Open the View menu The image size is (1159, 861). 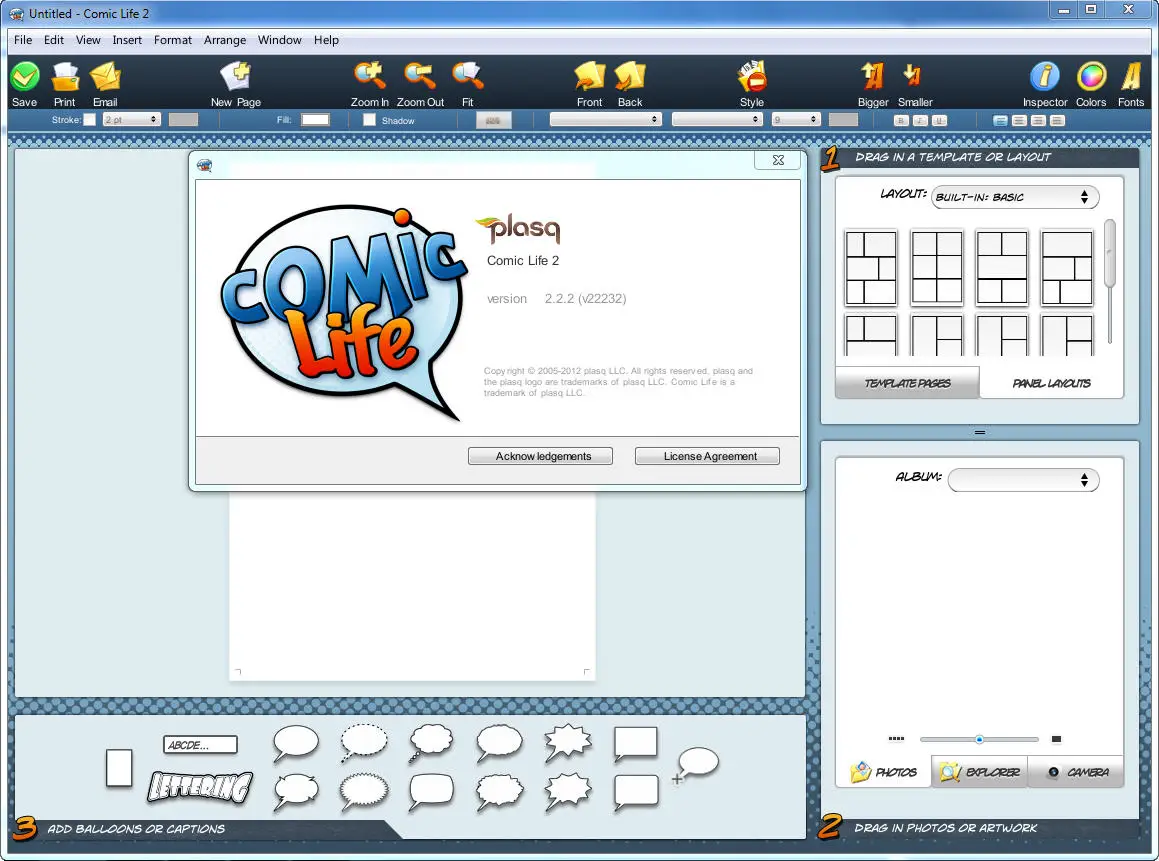click(x=88, y=40)
